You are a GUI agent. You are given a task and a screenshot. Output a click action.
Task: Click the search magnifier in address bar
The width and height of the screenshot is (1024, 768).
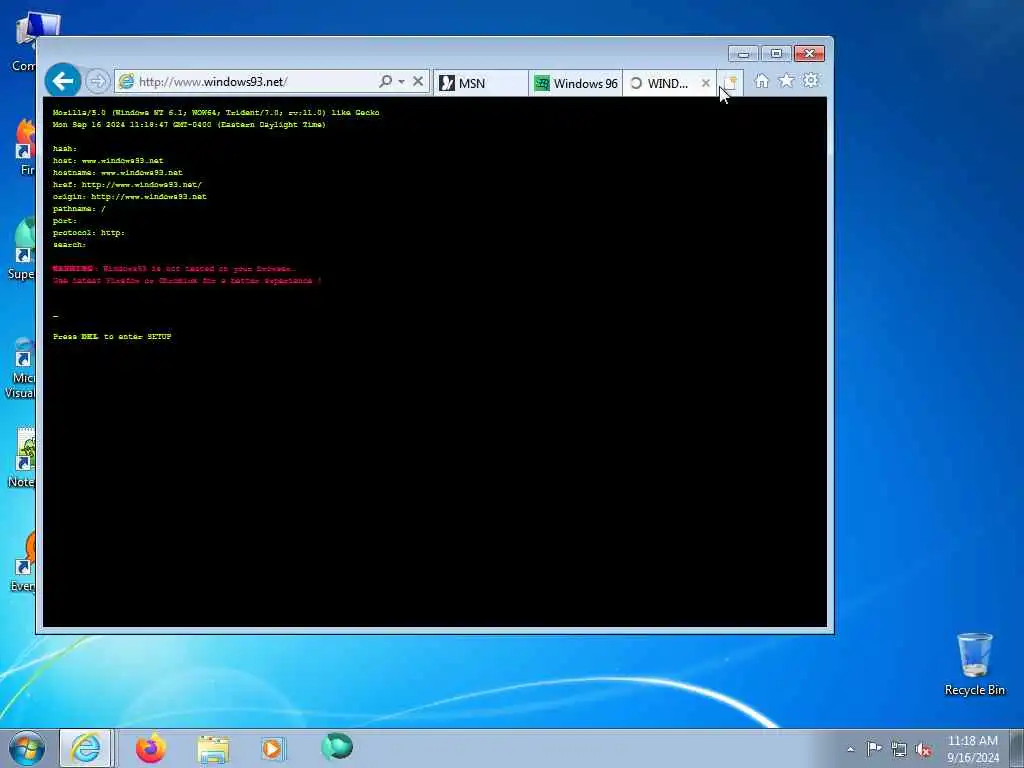(385, 82)
